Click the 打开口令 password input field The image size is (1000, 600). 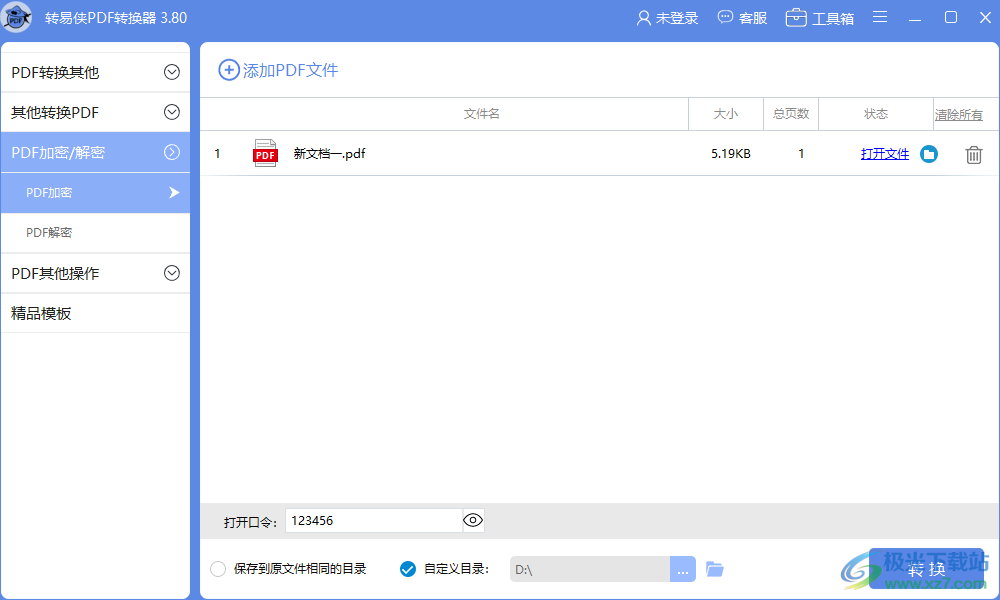click(374, 520)
